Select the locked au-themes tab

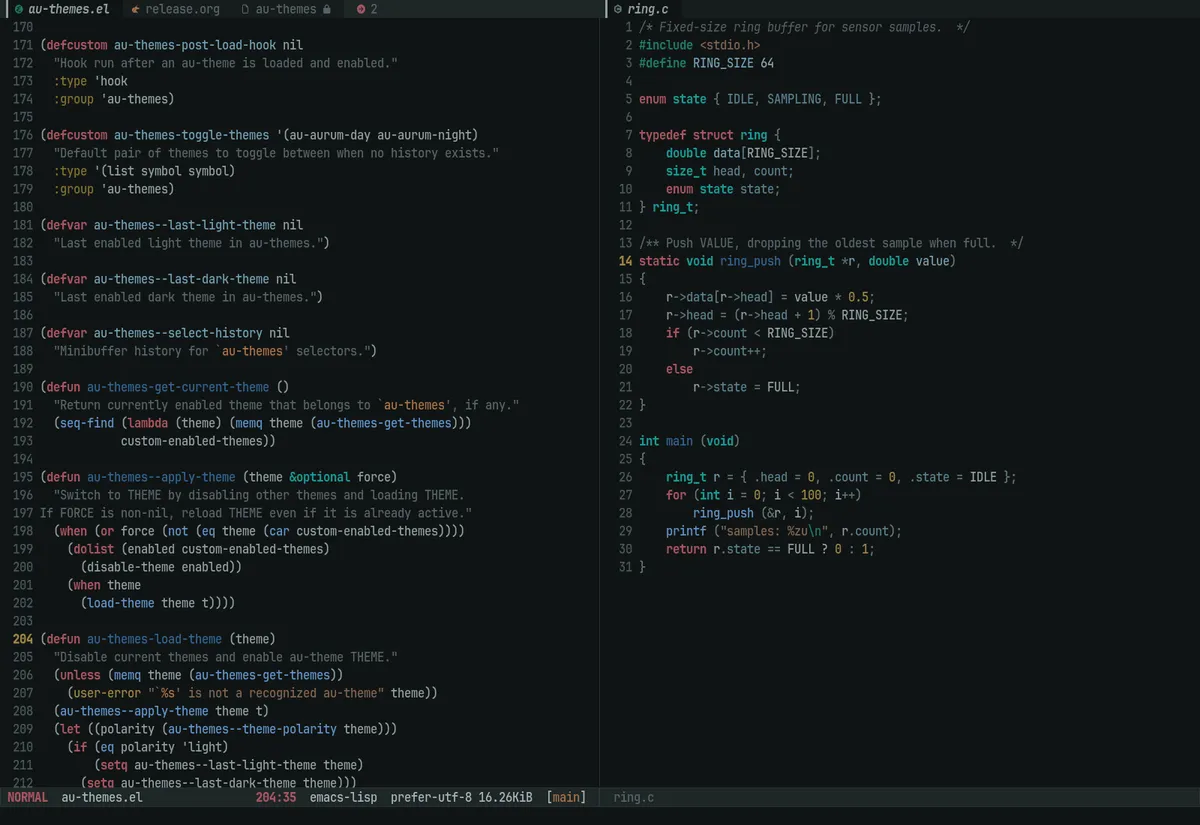click(286, 9)
